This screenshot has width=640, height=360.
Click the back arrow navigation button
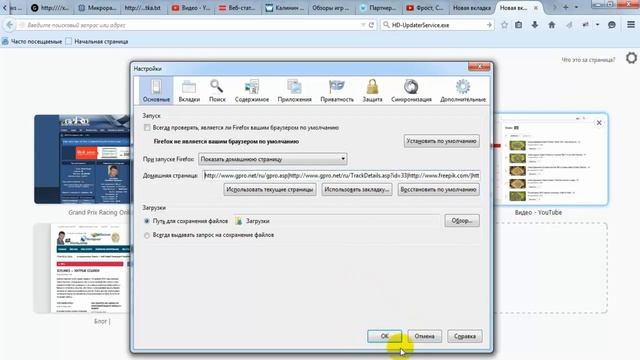pos(9,25)
